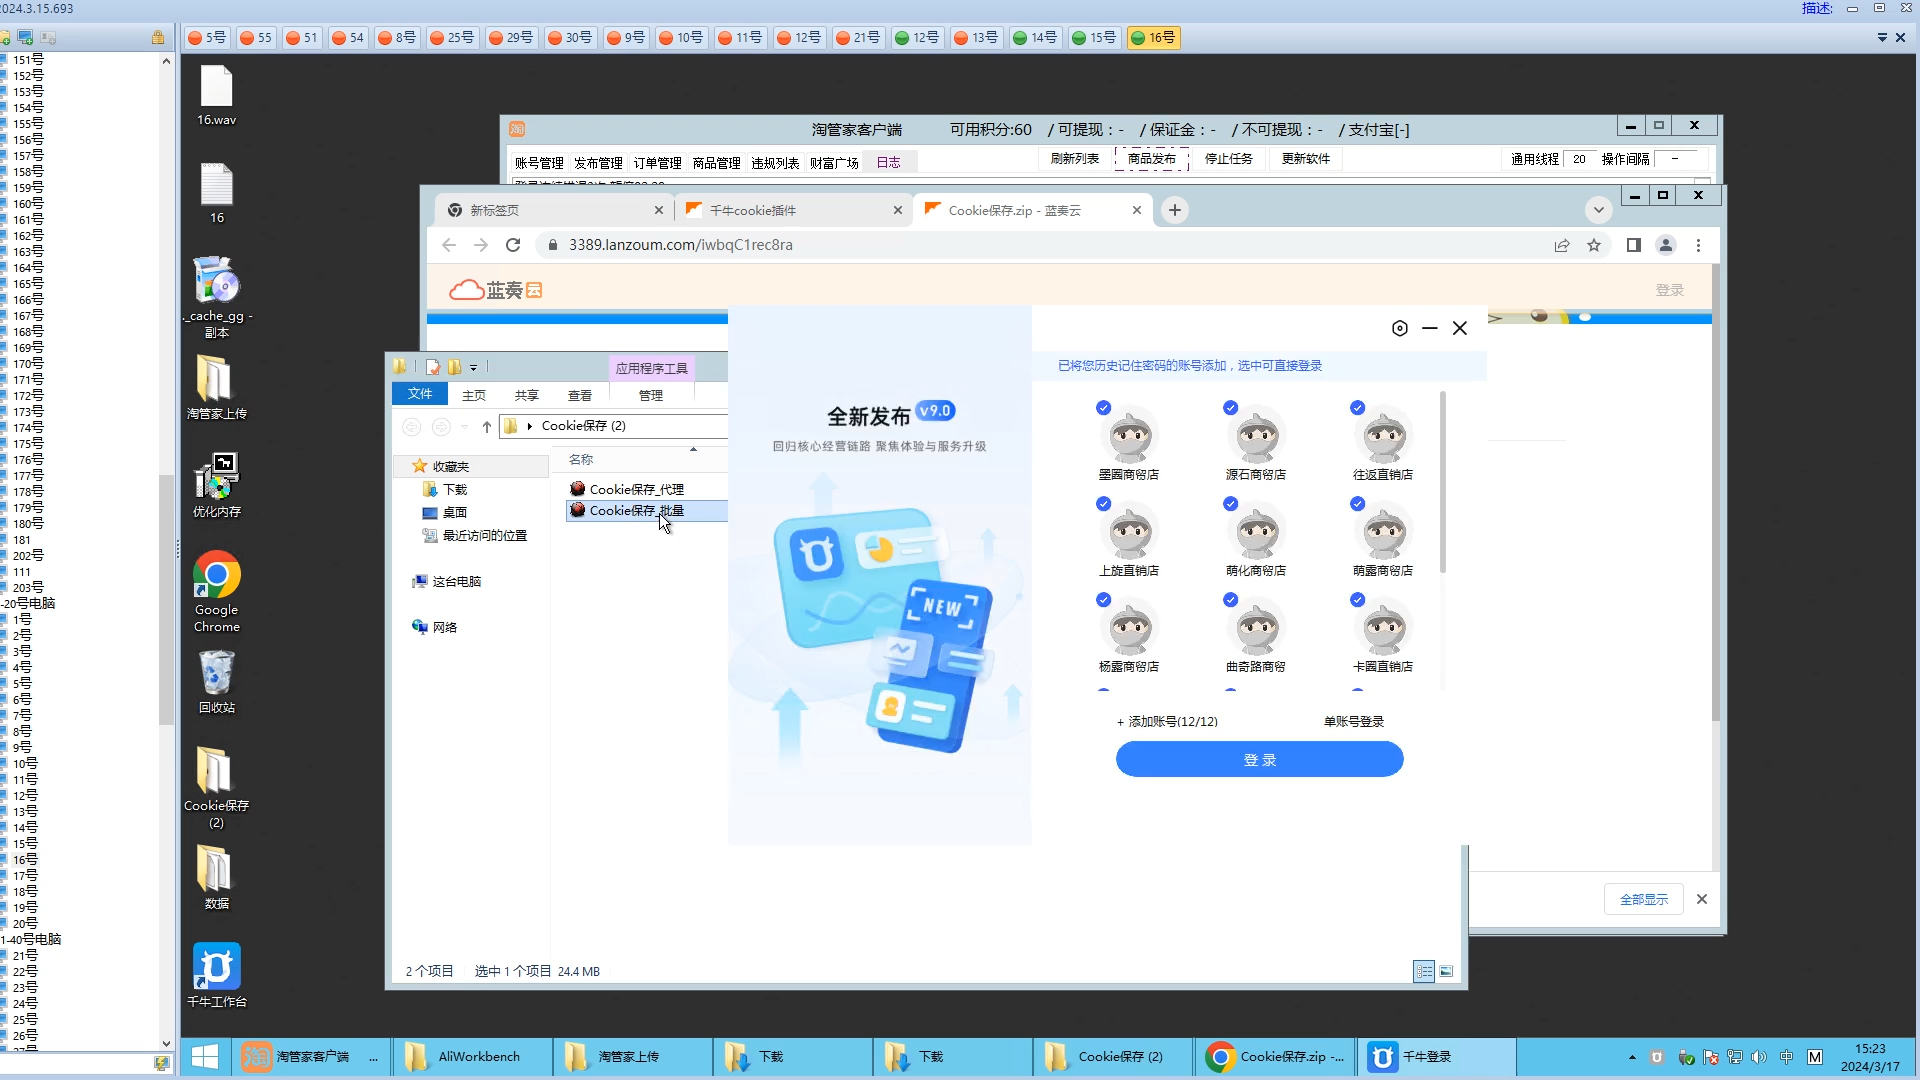Open login window settings hexagon icon
Screen dimensions: 1920x1080
1400,328
